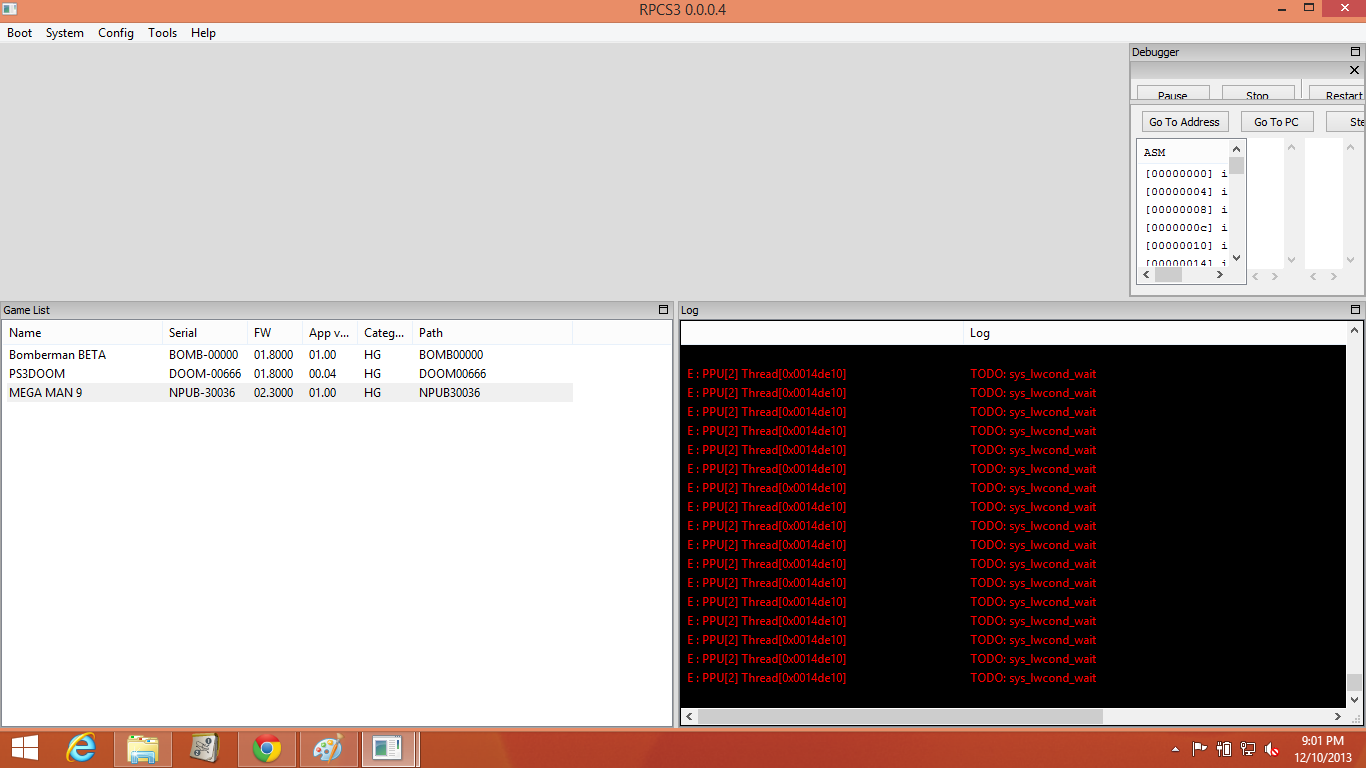Click the muted volume tray icon
Viewport: 1366px width, 768px height.
click(1272, 749)
